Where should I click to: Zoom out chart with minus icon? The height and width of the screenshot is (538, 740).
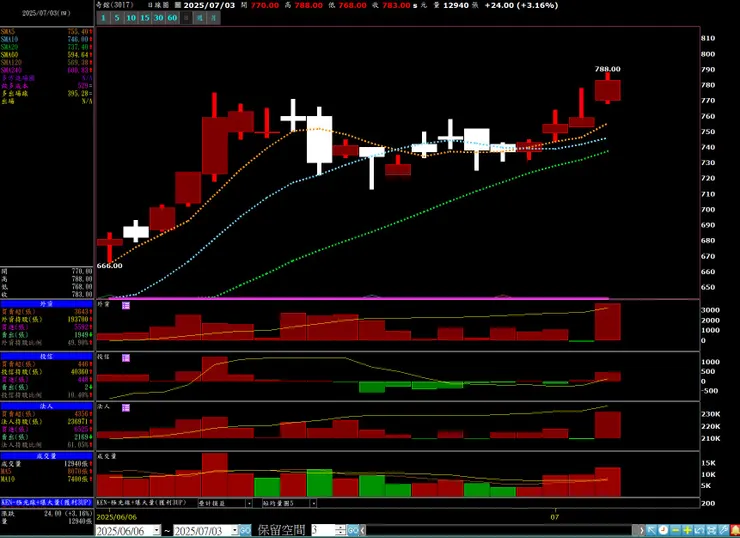676,530
